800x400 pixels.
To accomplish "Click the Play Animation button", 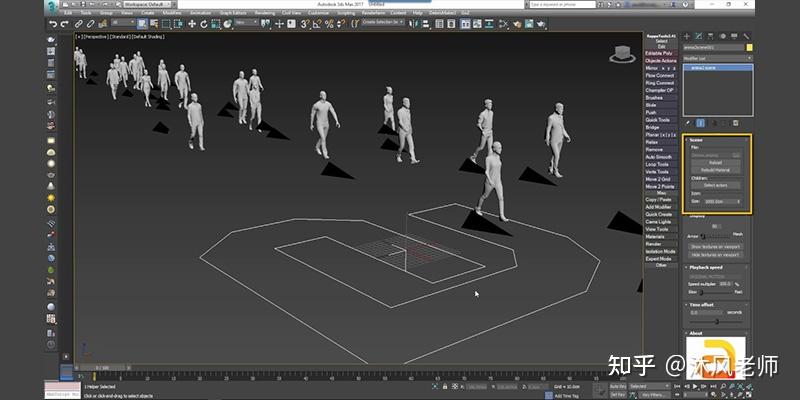I will [695, 387].
